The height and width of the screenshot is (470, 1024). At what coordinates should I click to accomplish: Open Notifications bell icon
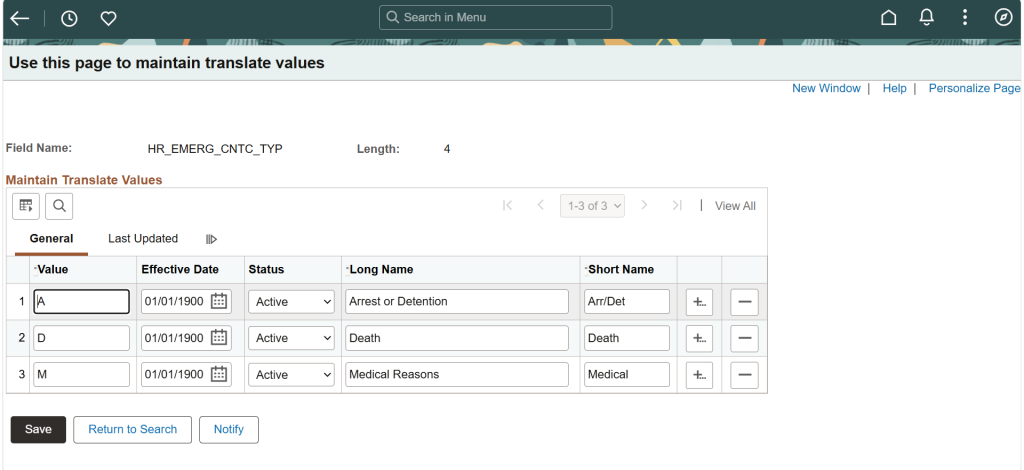click(926, 18)
